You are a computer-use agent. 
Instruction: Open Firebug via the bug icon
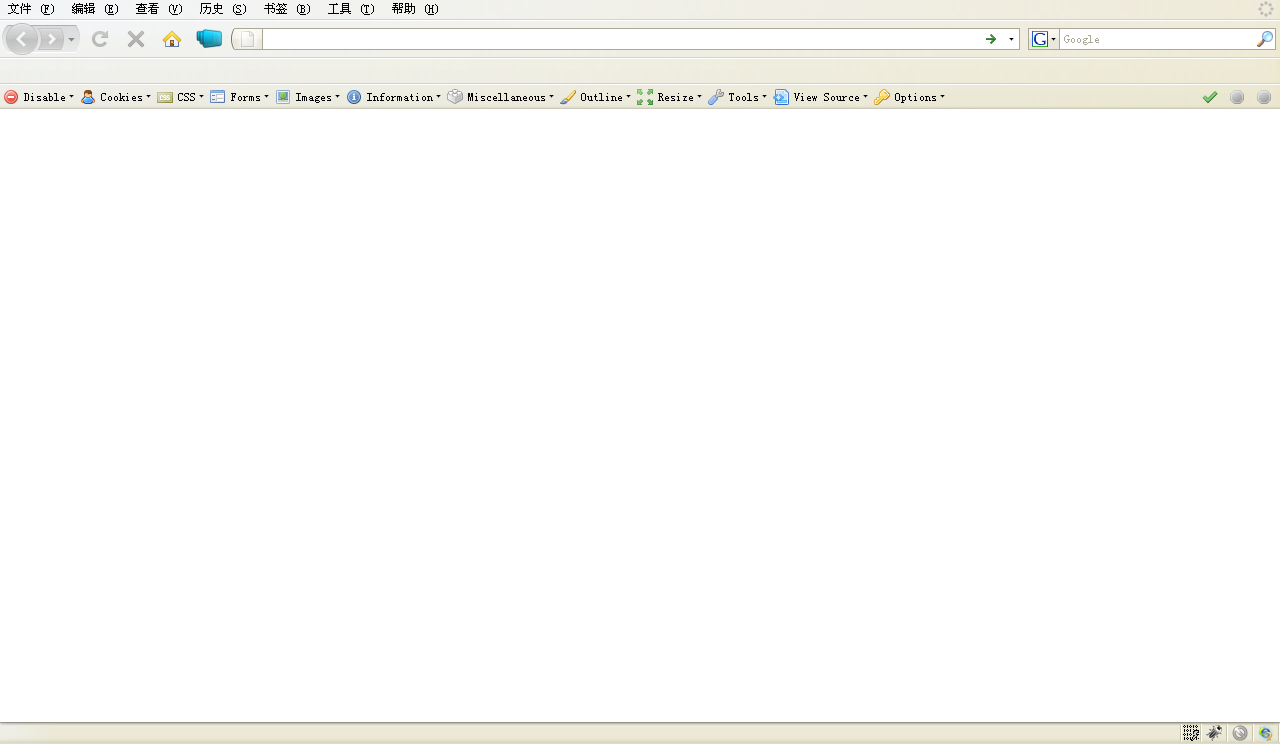1215,733
